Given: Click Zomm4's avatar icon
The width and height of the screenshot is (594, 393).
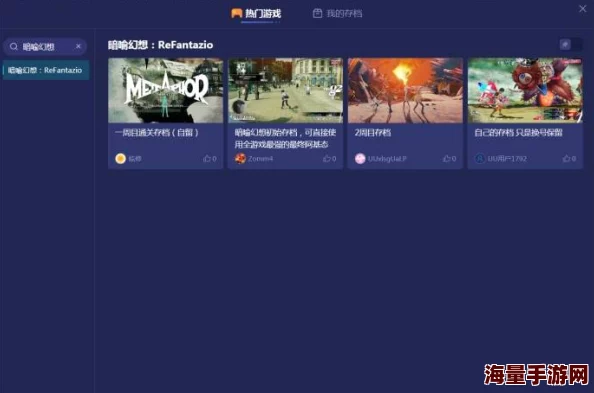Looking at the screenshot, I should (x=240, y=158).
